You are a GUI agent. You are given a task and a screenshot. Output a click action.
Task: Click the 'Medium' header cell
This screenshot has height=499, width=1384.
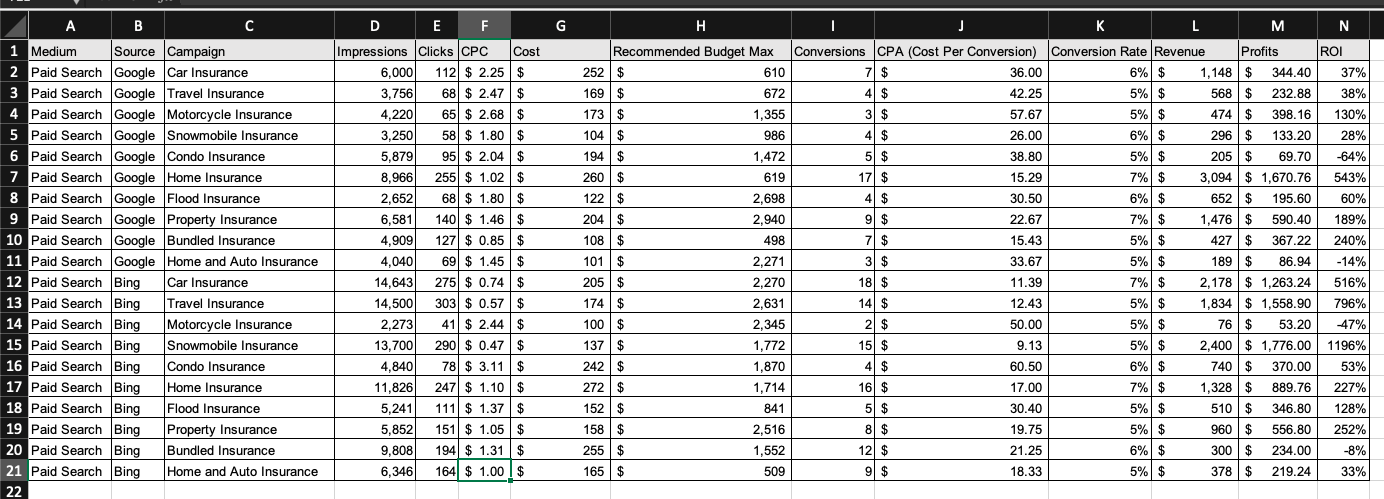(x=69, y=51)
